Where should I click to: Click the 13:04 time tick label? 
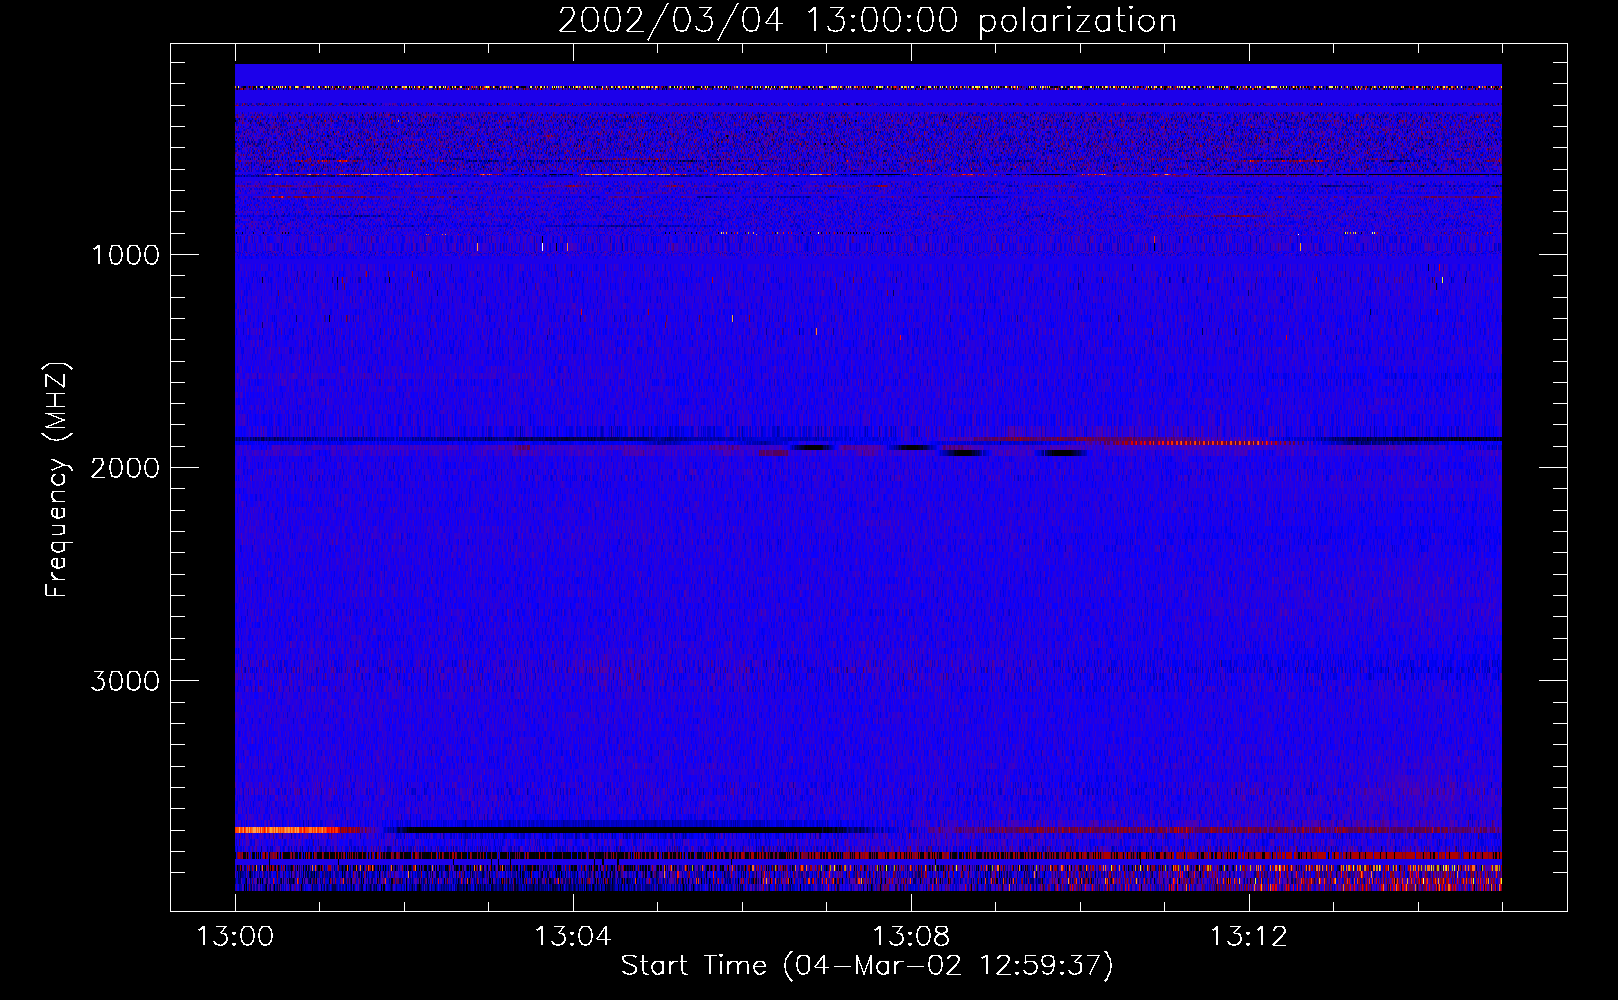572,937
